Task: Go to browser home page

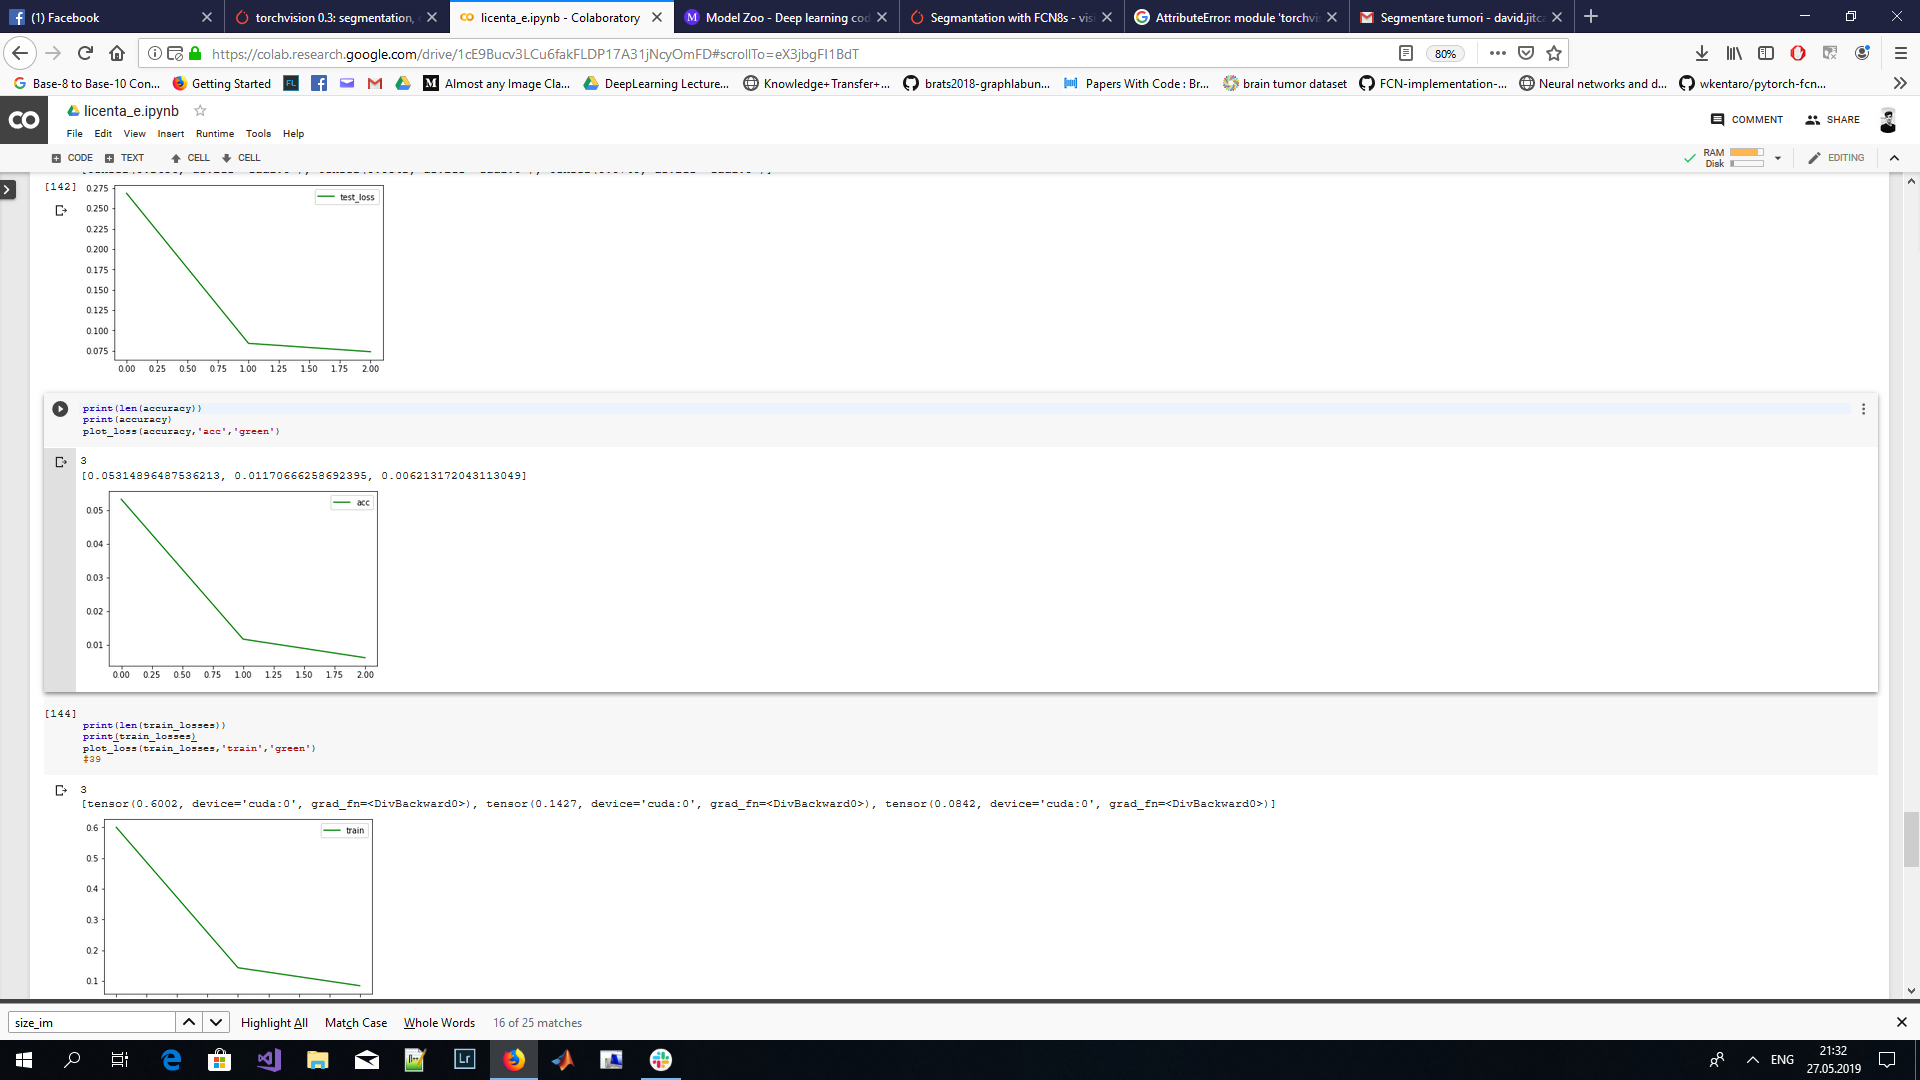Action: tap(117, 53)
